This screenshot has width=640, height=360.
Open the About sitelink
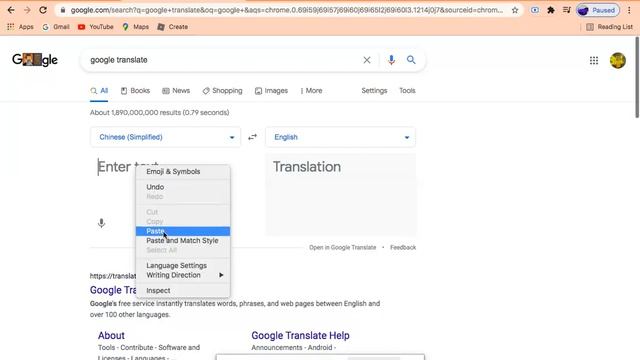tap(111, 336)
